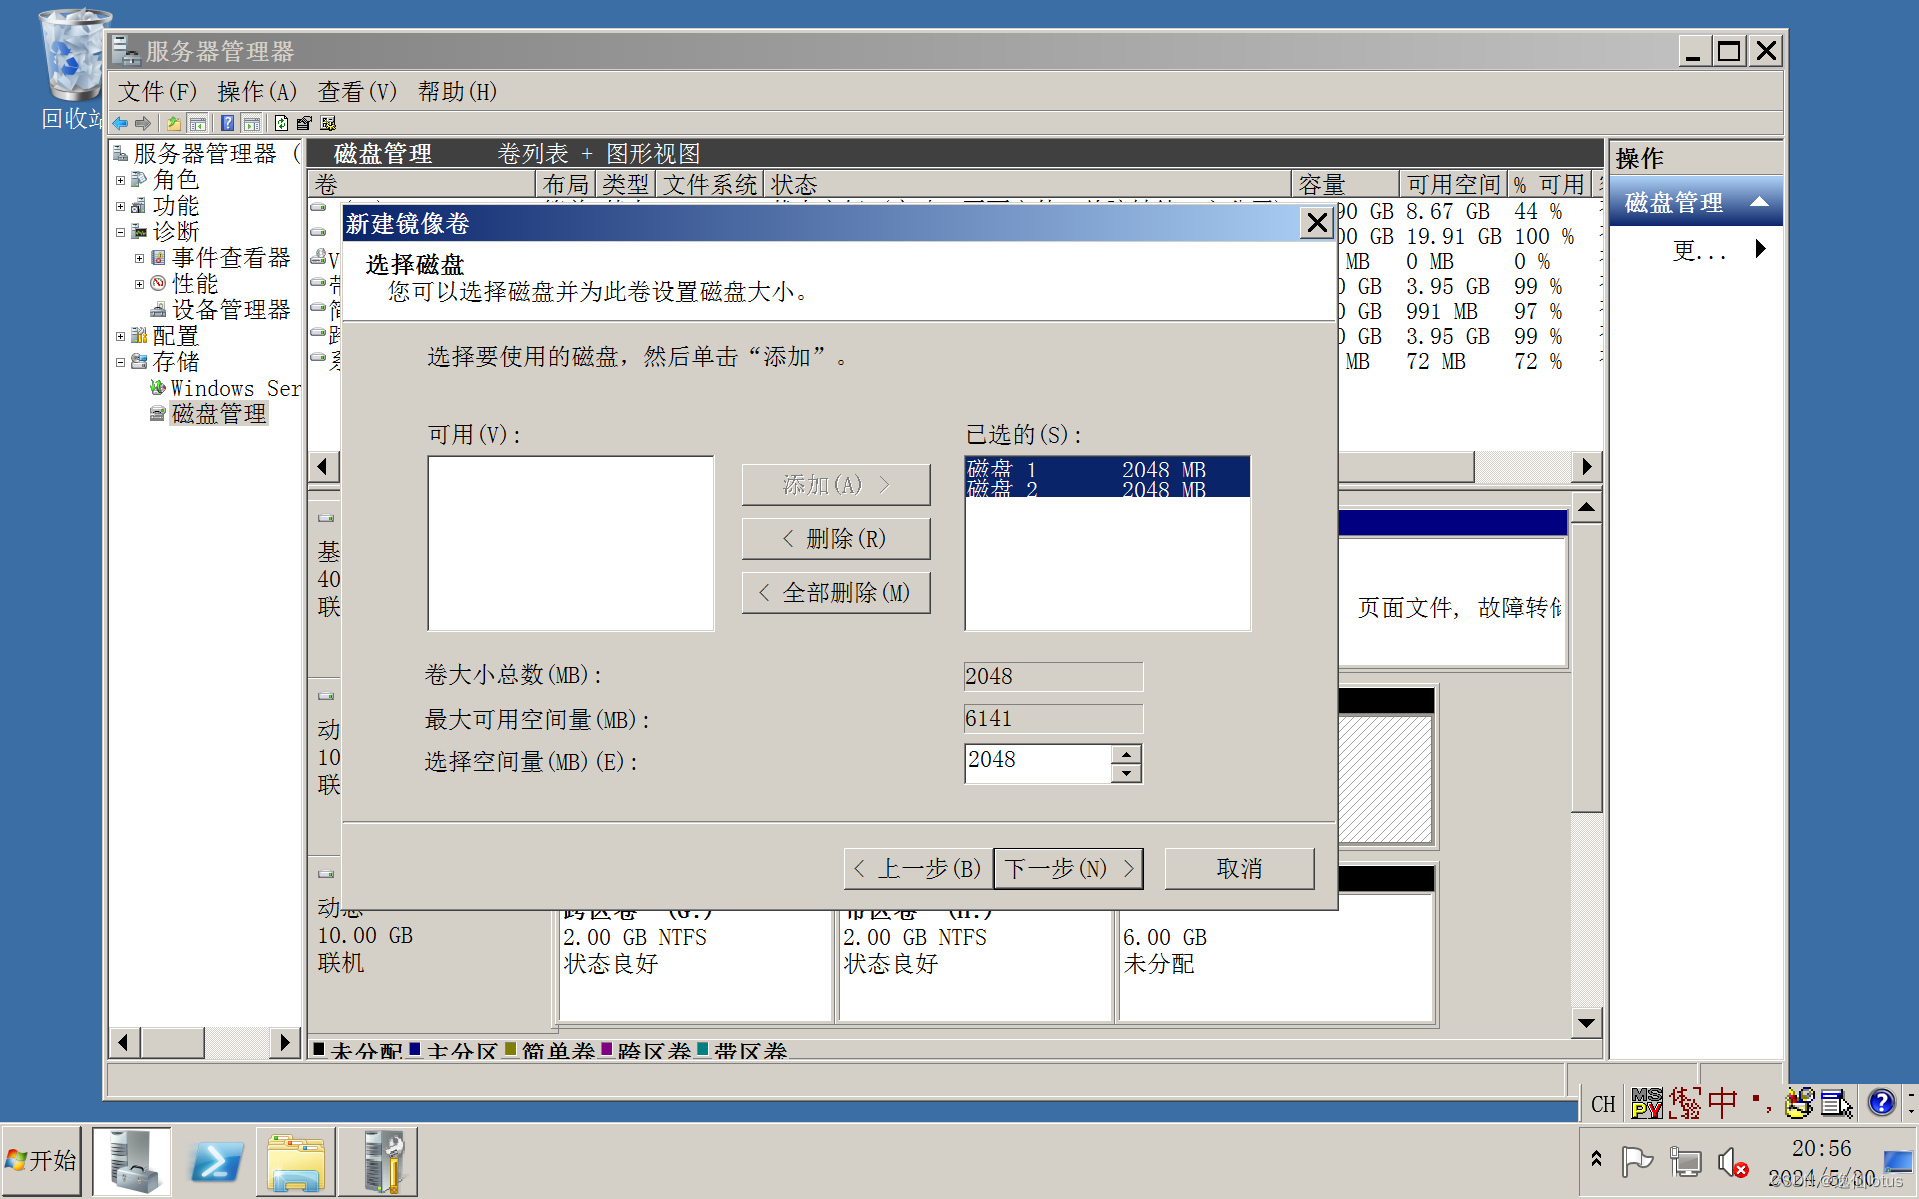Open the 帮助(H) menu
Image resolution: width=1919 pixels, height=1199 pixels.
458,92
